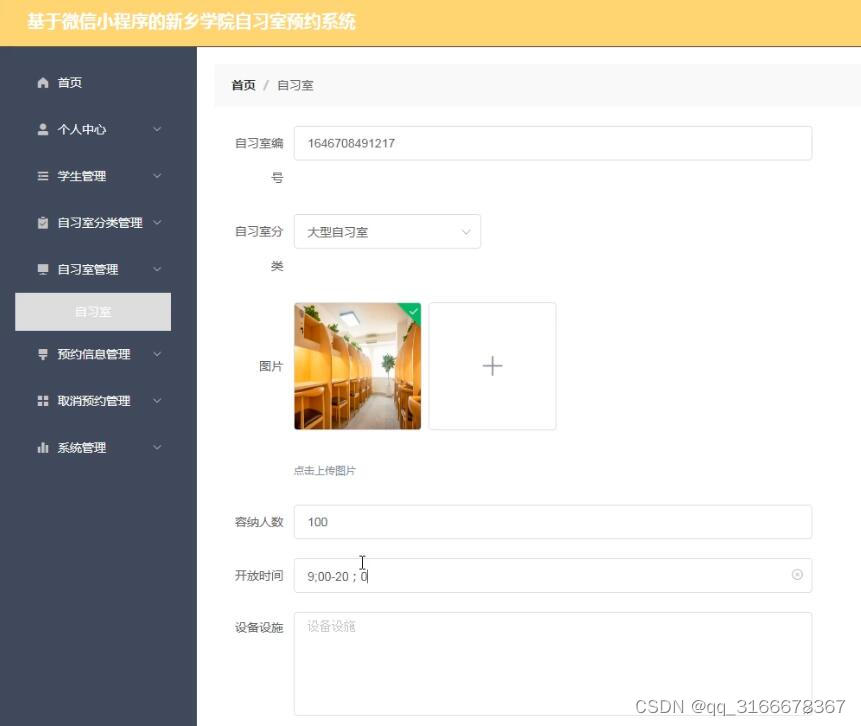Select the monitor icon for 自习室管理
The width and height of the screenshot is (861, 726).
(42, 269)
